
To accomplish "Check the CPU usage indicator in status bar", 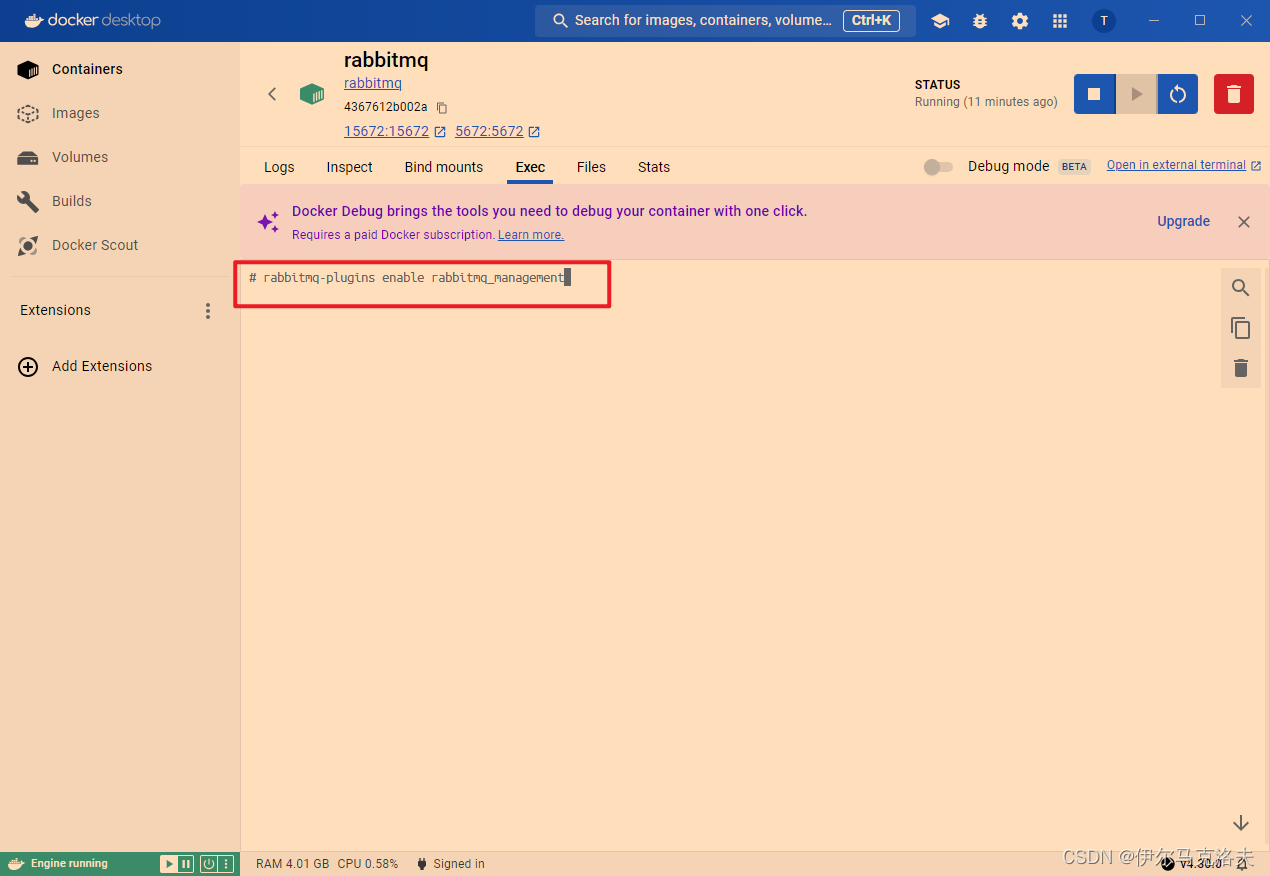I will pyautogui.click(x=368, y=863).
